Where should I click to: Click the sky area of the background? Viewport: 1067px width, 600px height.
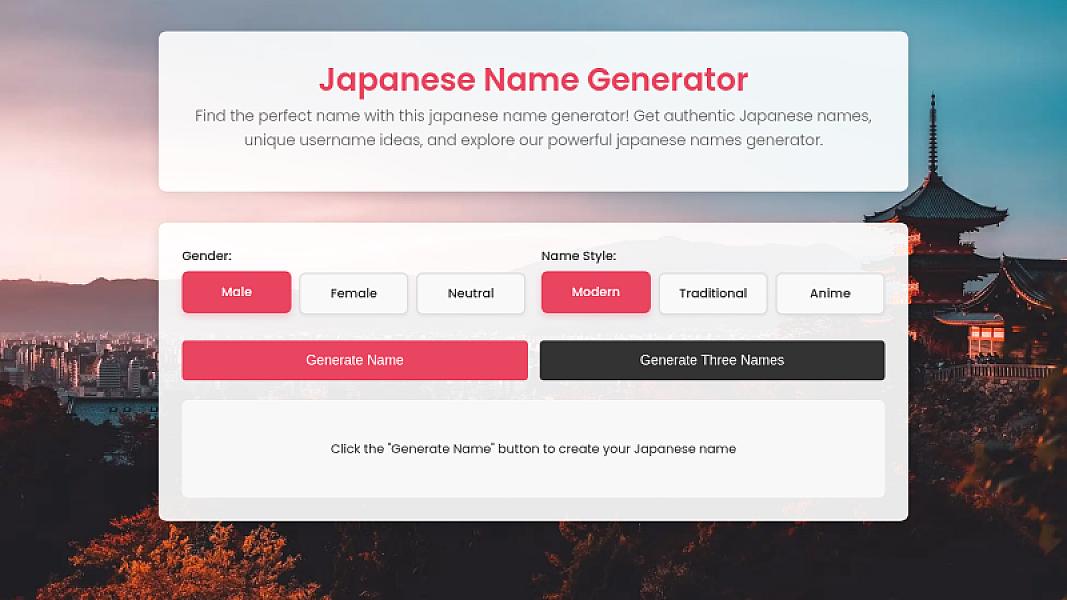coord(80,60)
